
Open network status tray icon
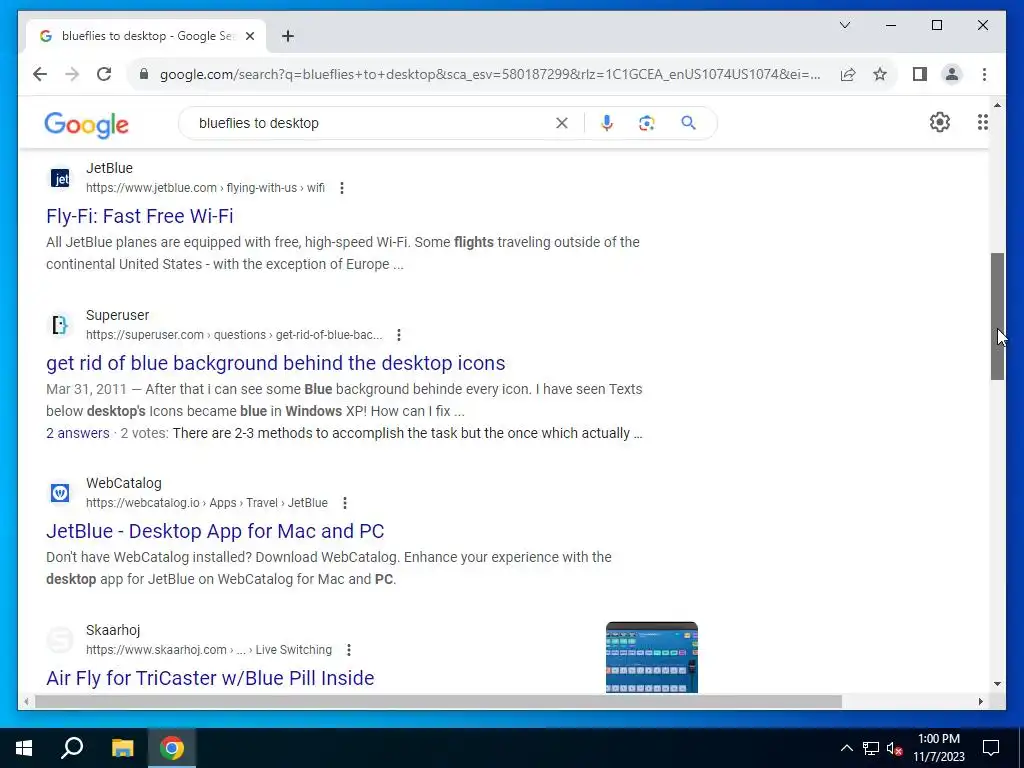click(870, 748)
